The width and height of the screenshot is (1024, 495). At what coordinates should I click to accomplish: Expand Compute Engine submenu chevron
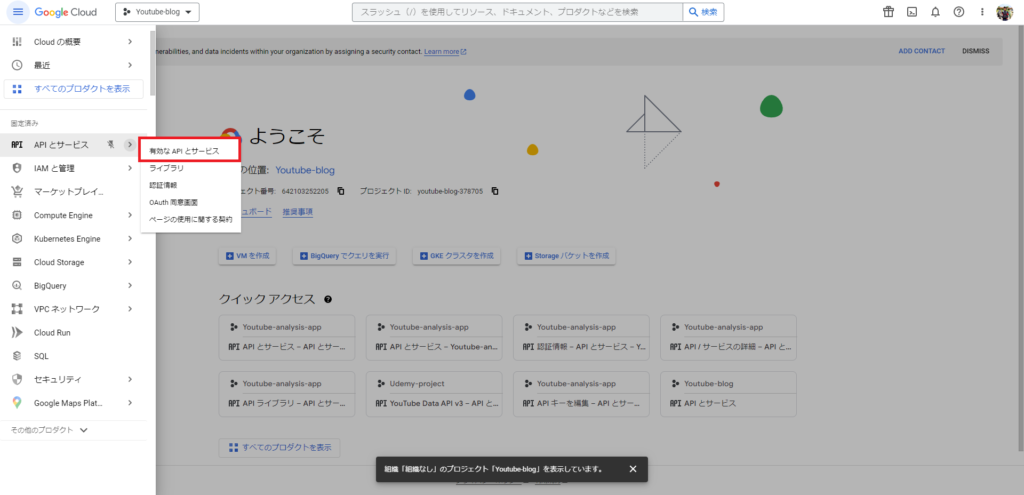130,215
